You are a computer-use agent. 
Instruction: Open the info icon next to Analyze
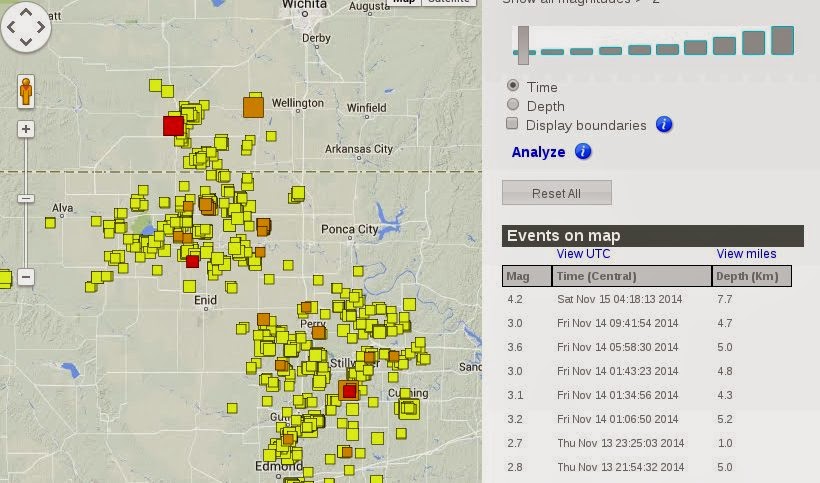(583, 152)
